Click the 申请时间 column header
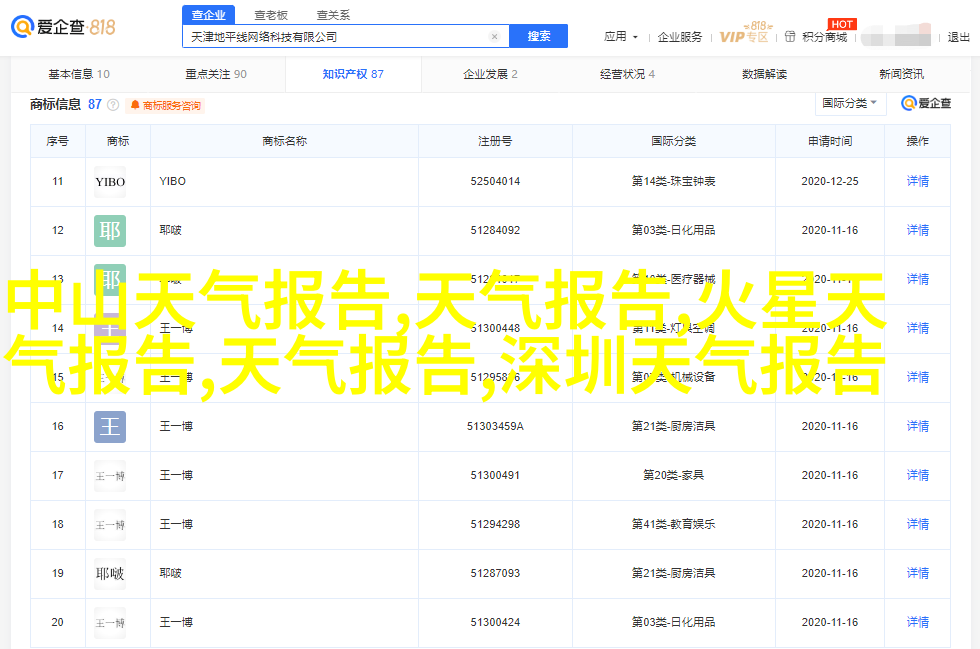 [x=830, y=141]
